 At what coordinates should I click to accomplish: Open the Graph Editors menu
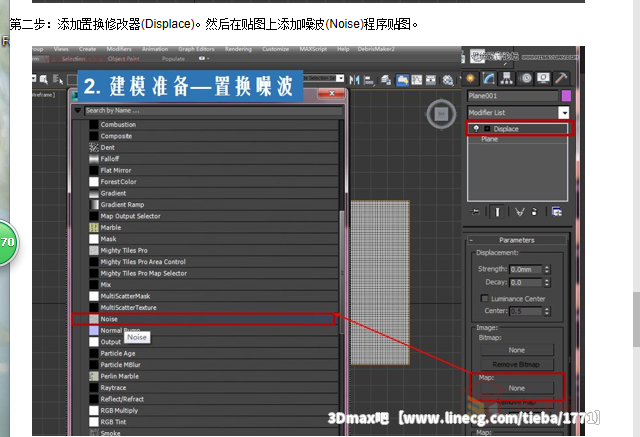pyautogui.click(x=196, y=49)
